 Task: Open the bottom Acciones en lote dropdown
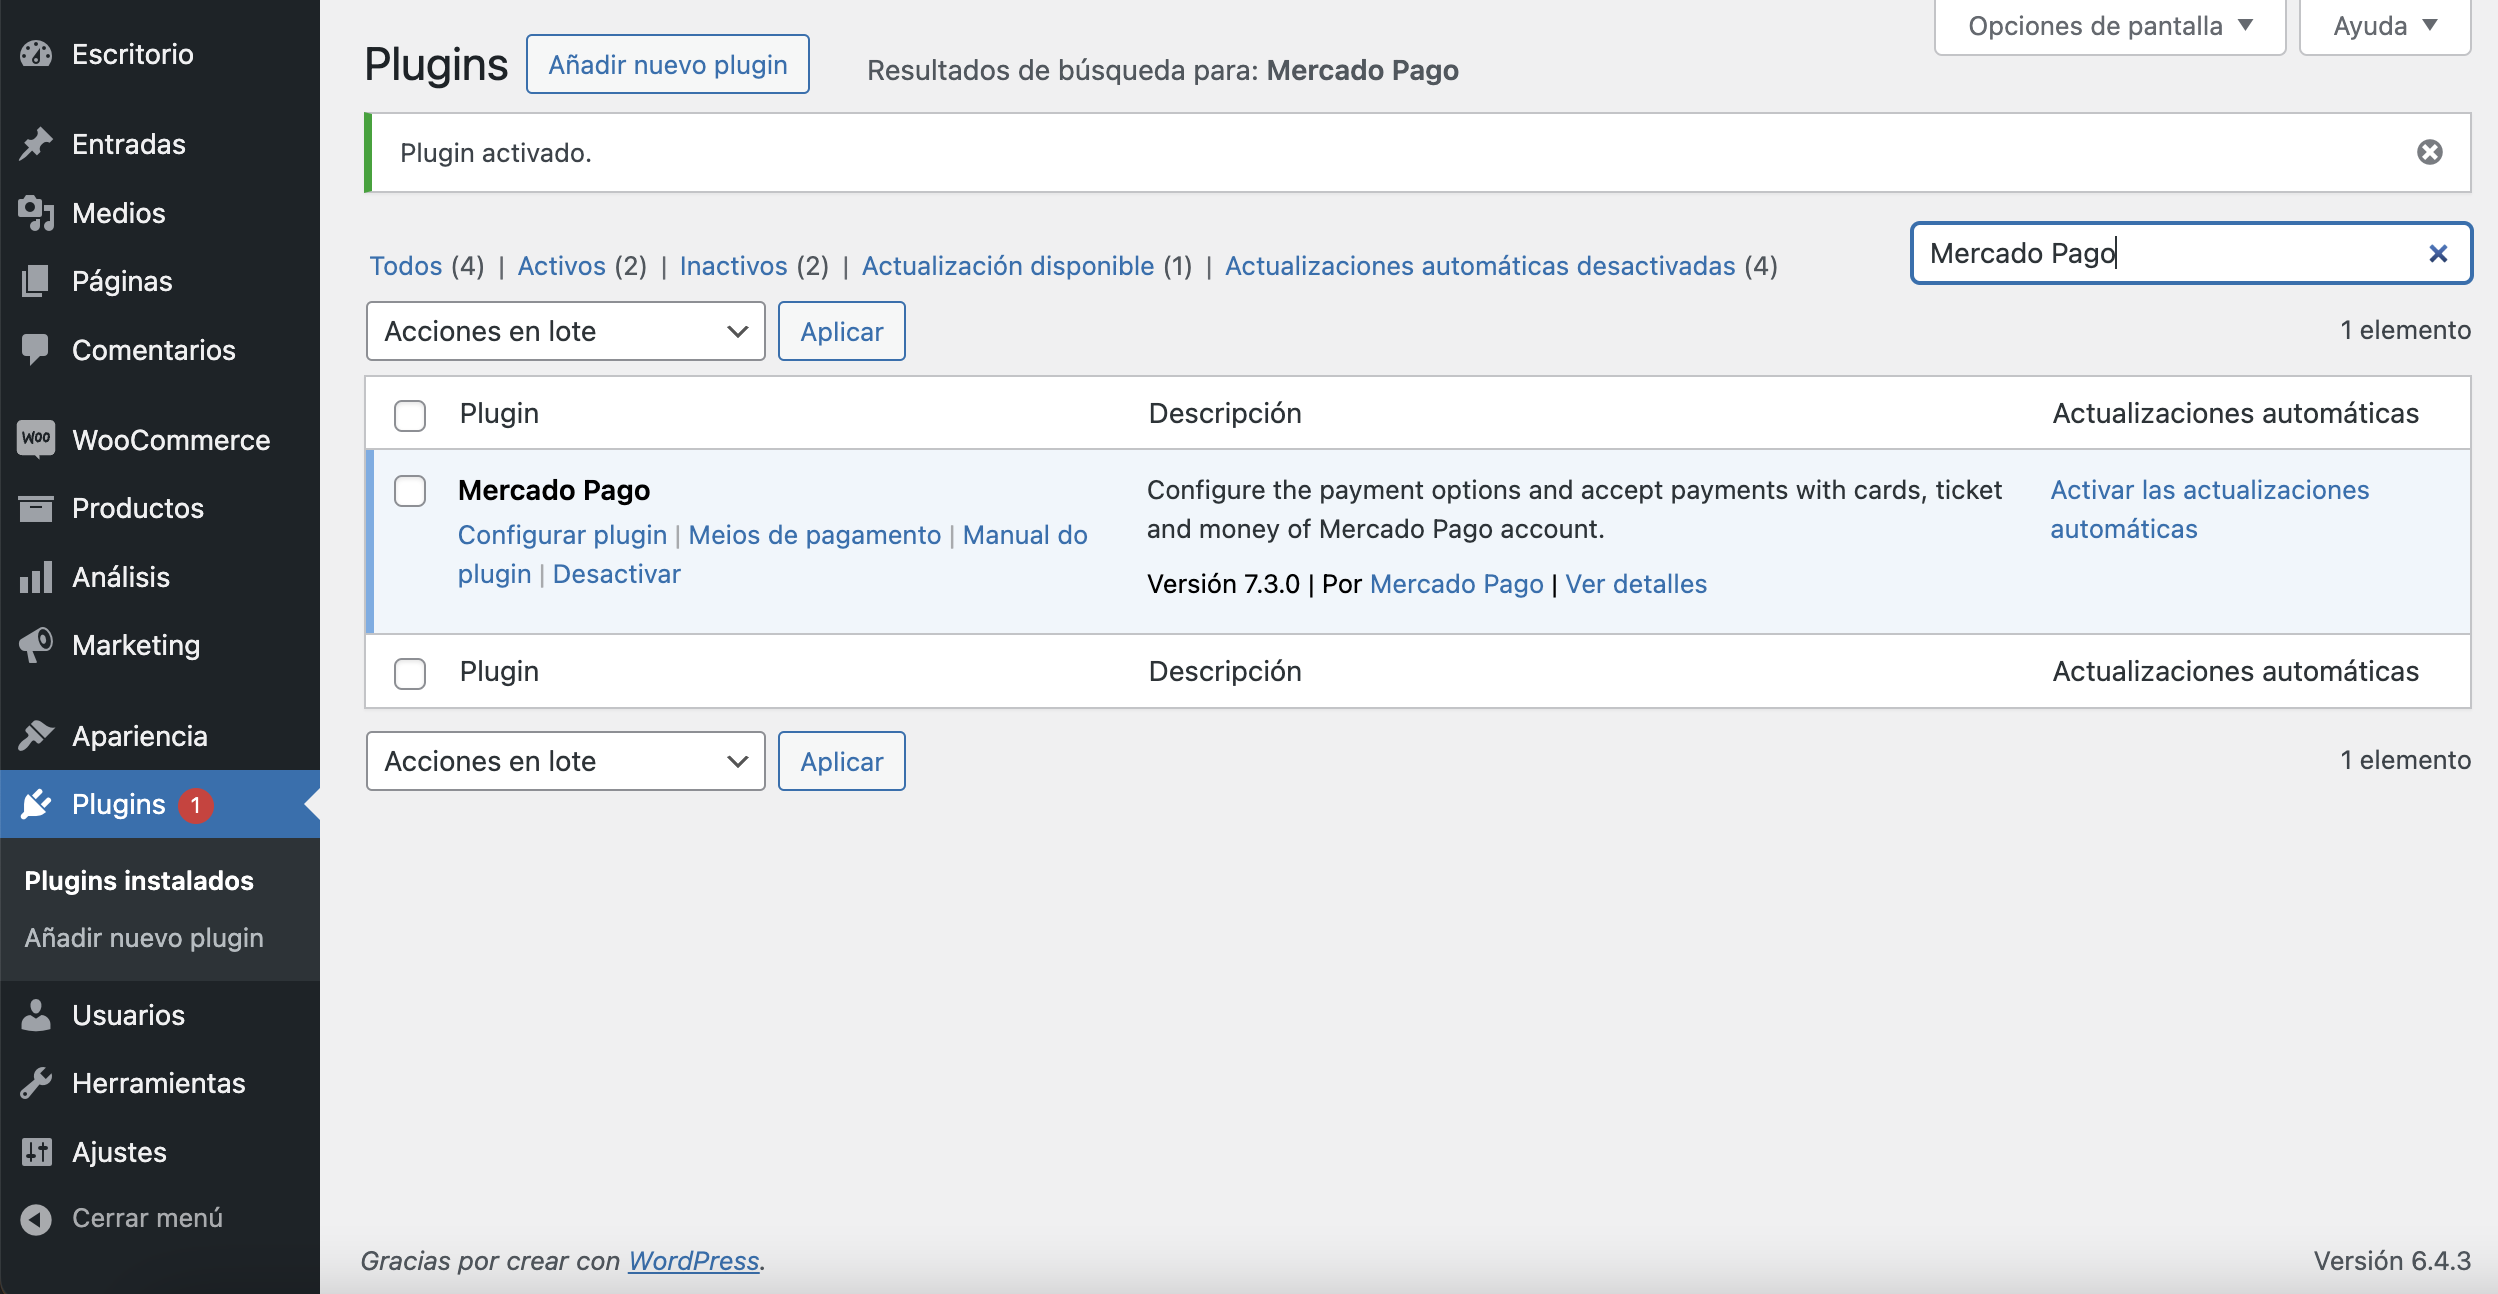click(x=566, y=761)
